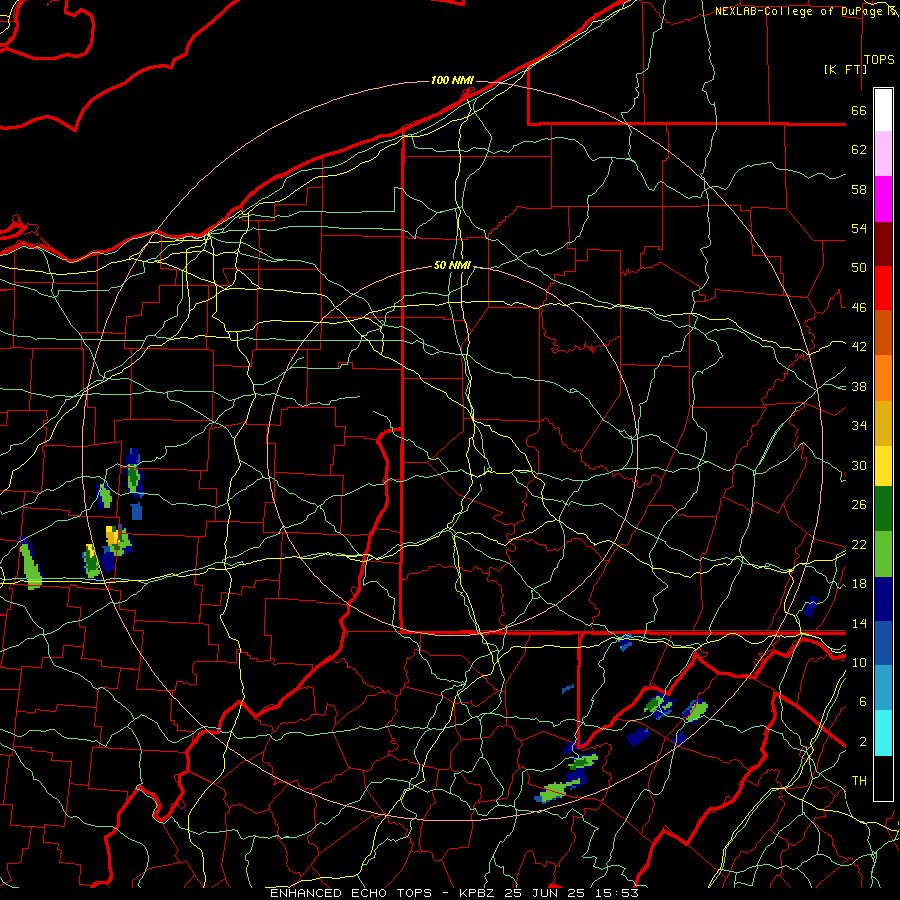Viewport: 900px width, 900px height.
Task: Click the '26' legend value
Action: click(859, 505)
